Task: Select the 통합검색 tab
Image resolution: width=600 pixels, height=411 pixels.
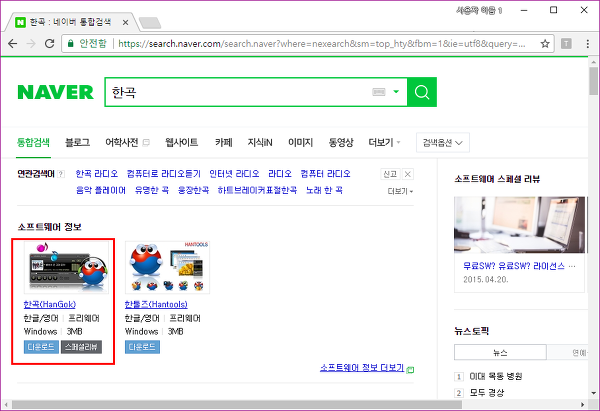Action: click(x=33, y=142)
